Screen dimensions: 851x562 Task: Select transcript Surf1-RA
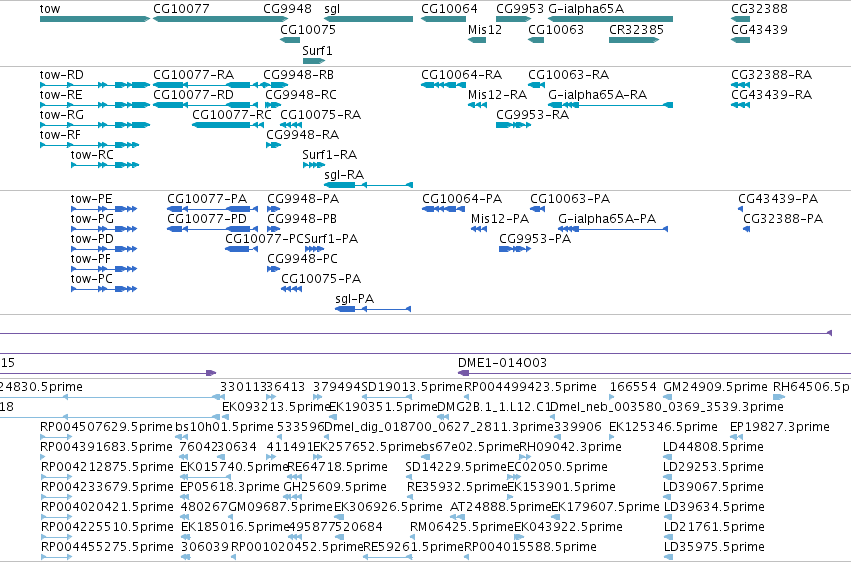pos(313,165)
